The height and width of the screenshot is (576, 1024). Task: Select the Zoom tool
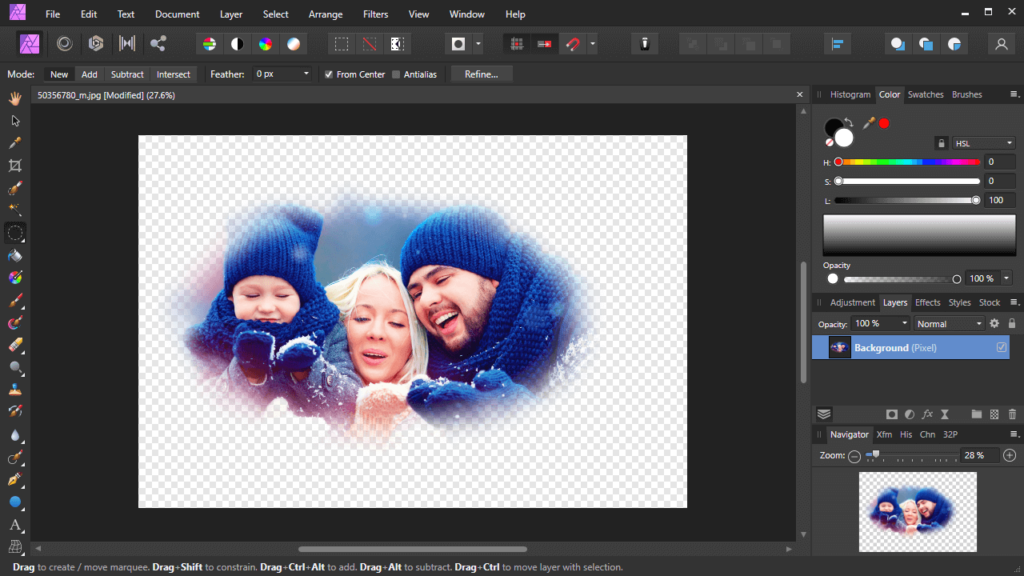pos(14,367)
